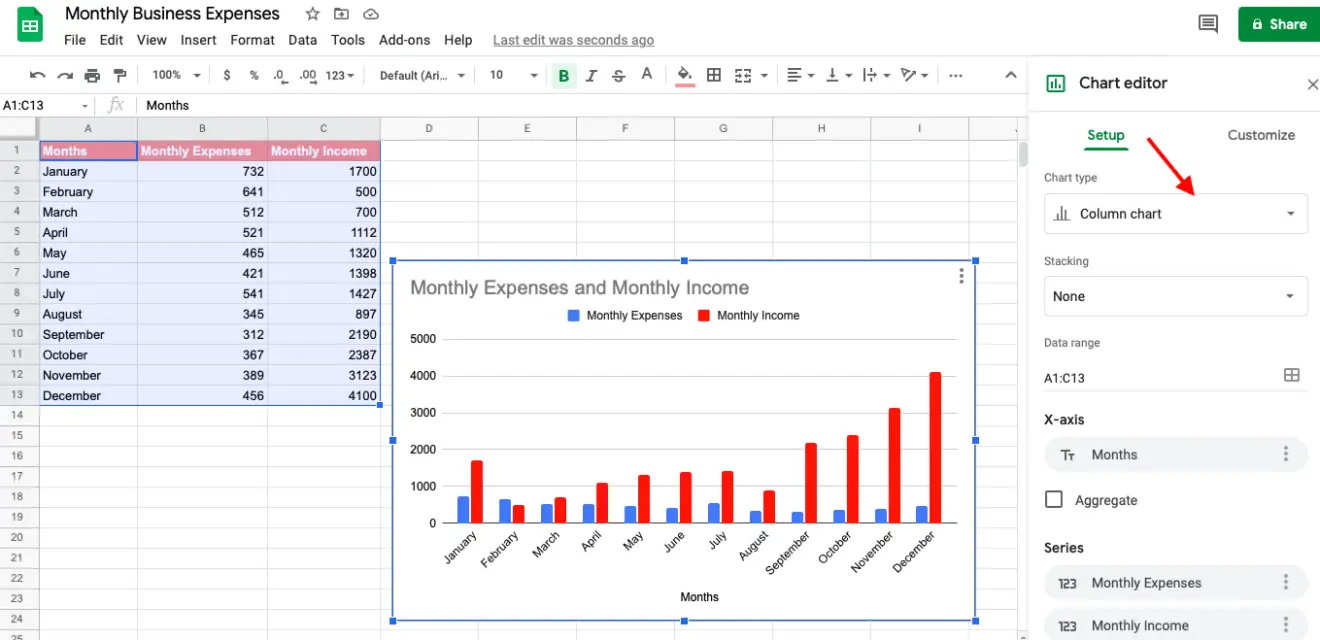
Task: Open the fill color tool
Action: (x=685, y=75)
